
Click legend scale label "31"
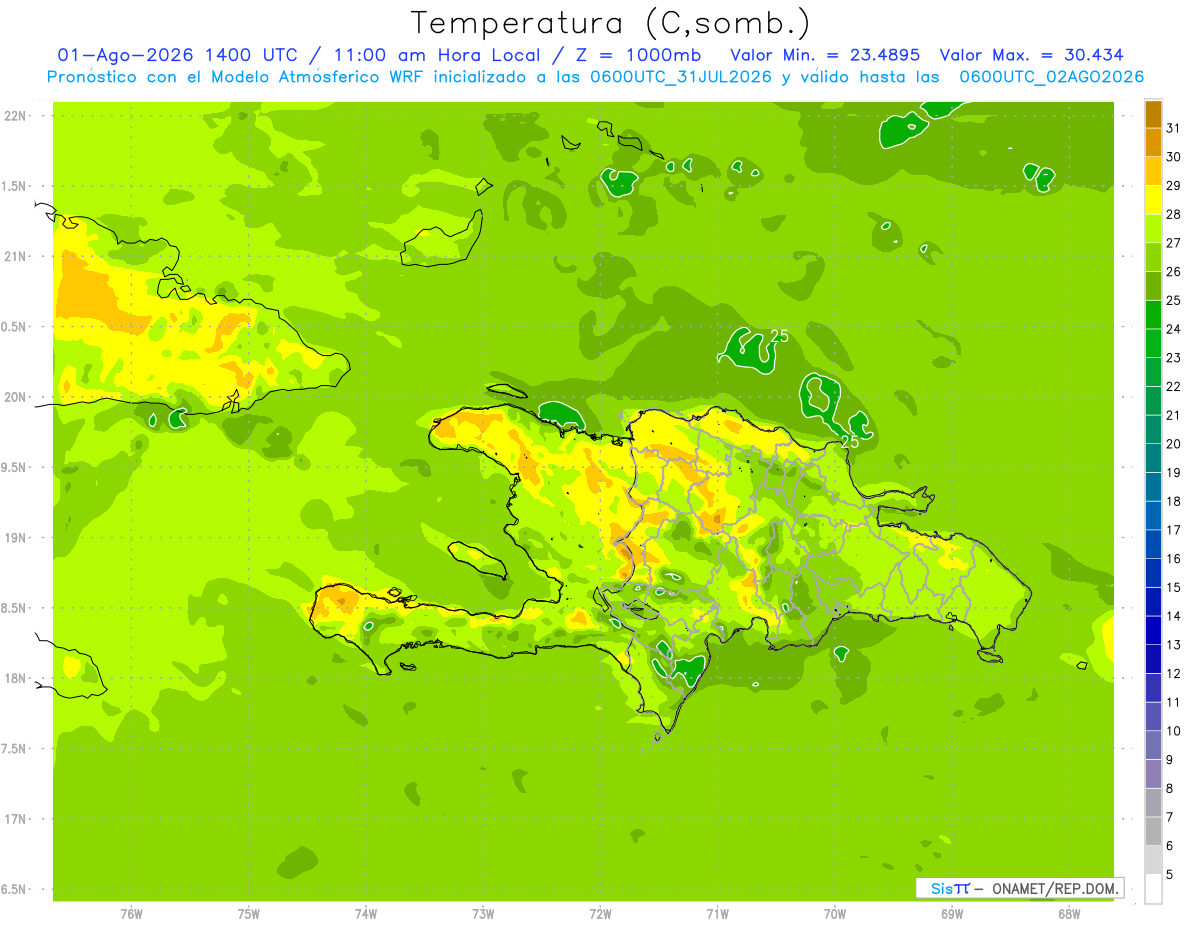pyautogui.click(x=1174, y=128)
